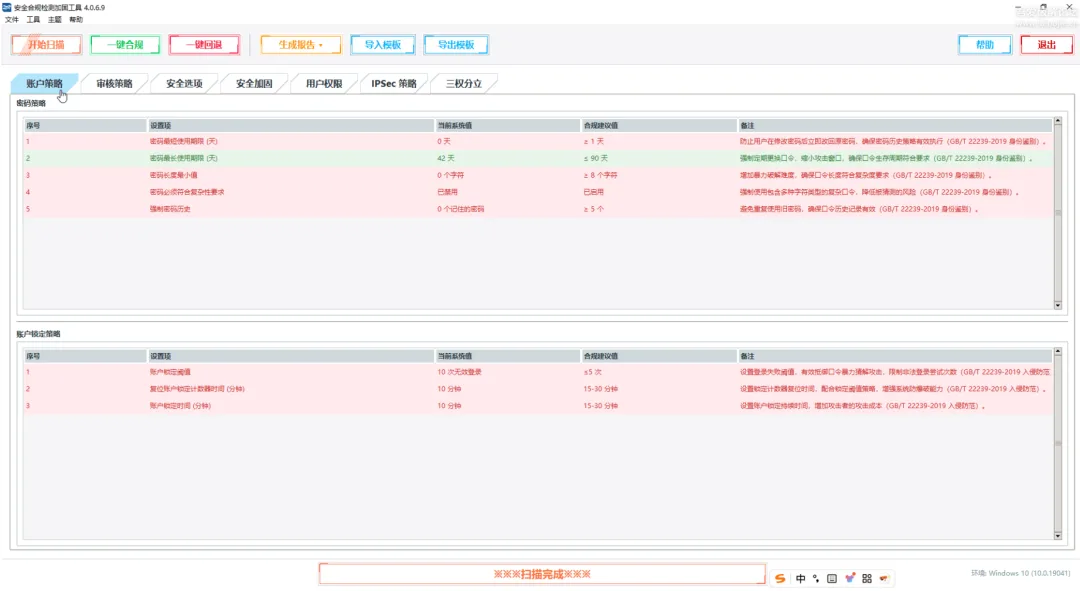Open the 生成报告 dropdown

click(x=300, y=45)
